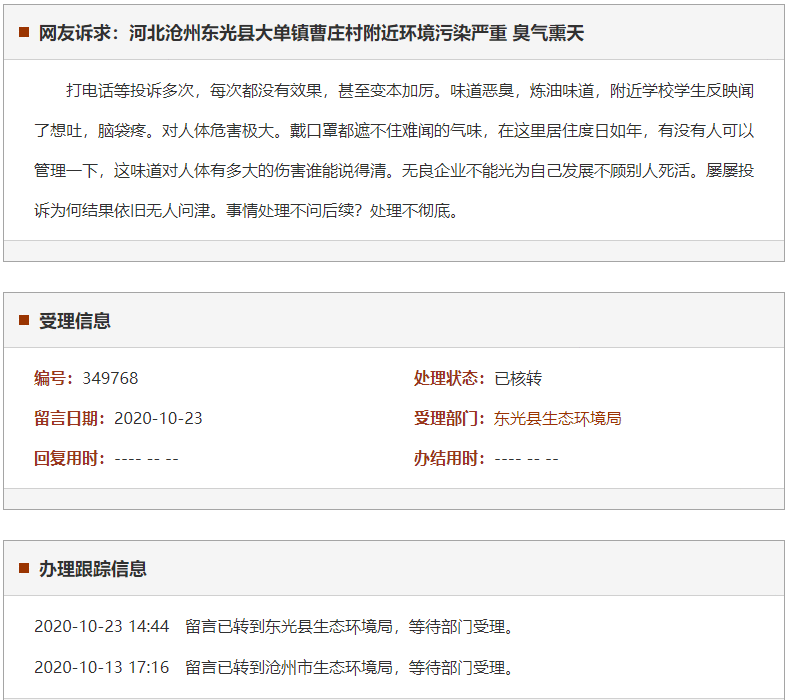Viewport: 788px width, 700px height.
Task: Click the 受理信息 section heading
Action: 75,321
